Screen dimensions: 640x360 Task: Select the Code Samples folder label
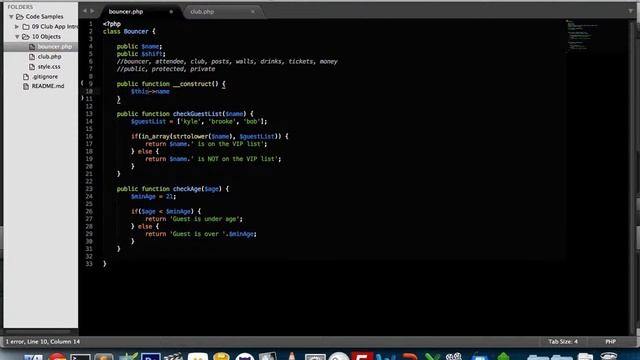44,17
